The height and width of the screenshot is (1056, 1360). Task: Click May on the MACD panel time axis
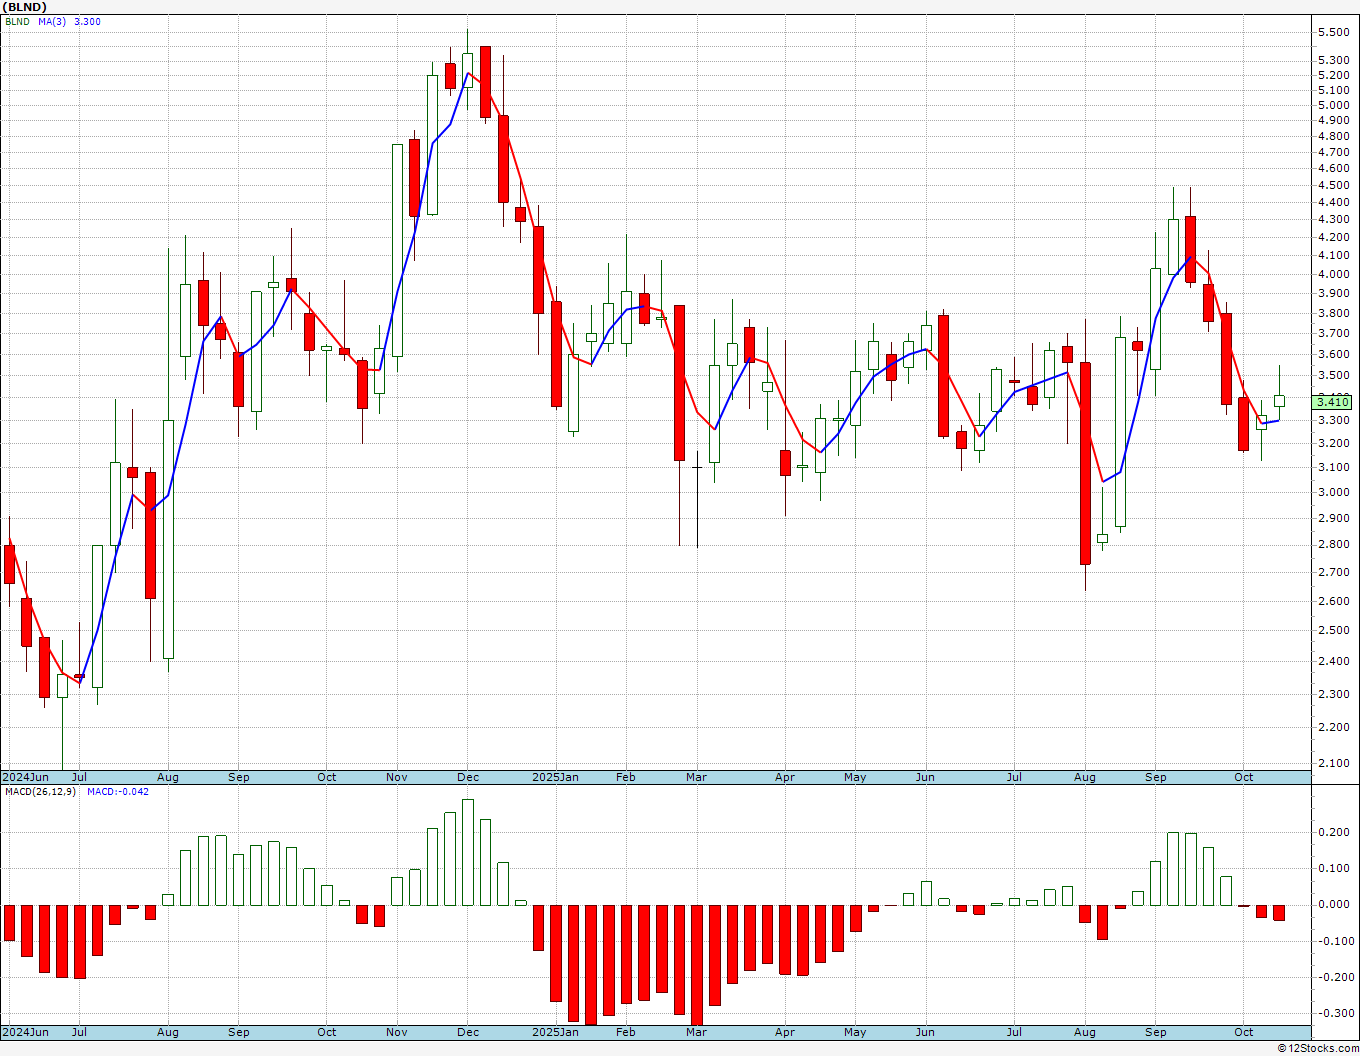(855, 1032)
